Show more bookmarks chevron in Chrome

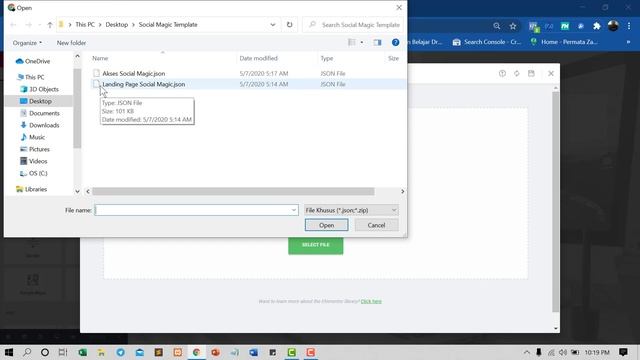click(628, 42)
